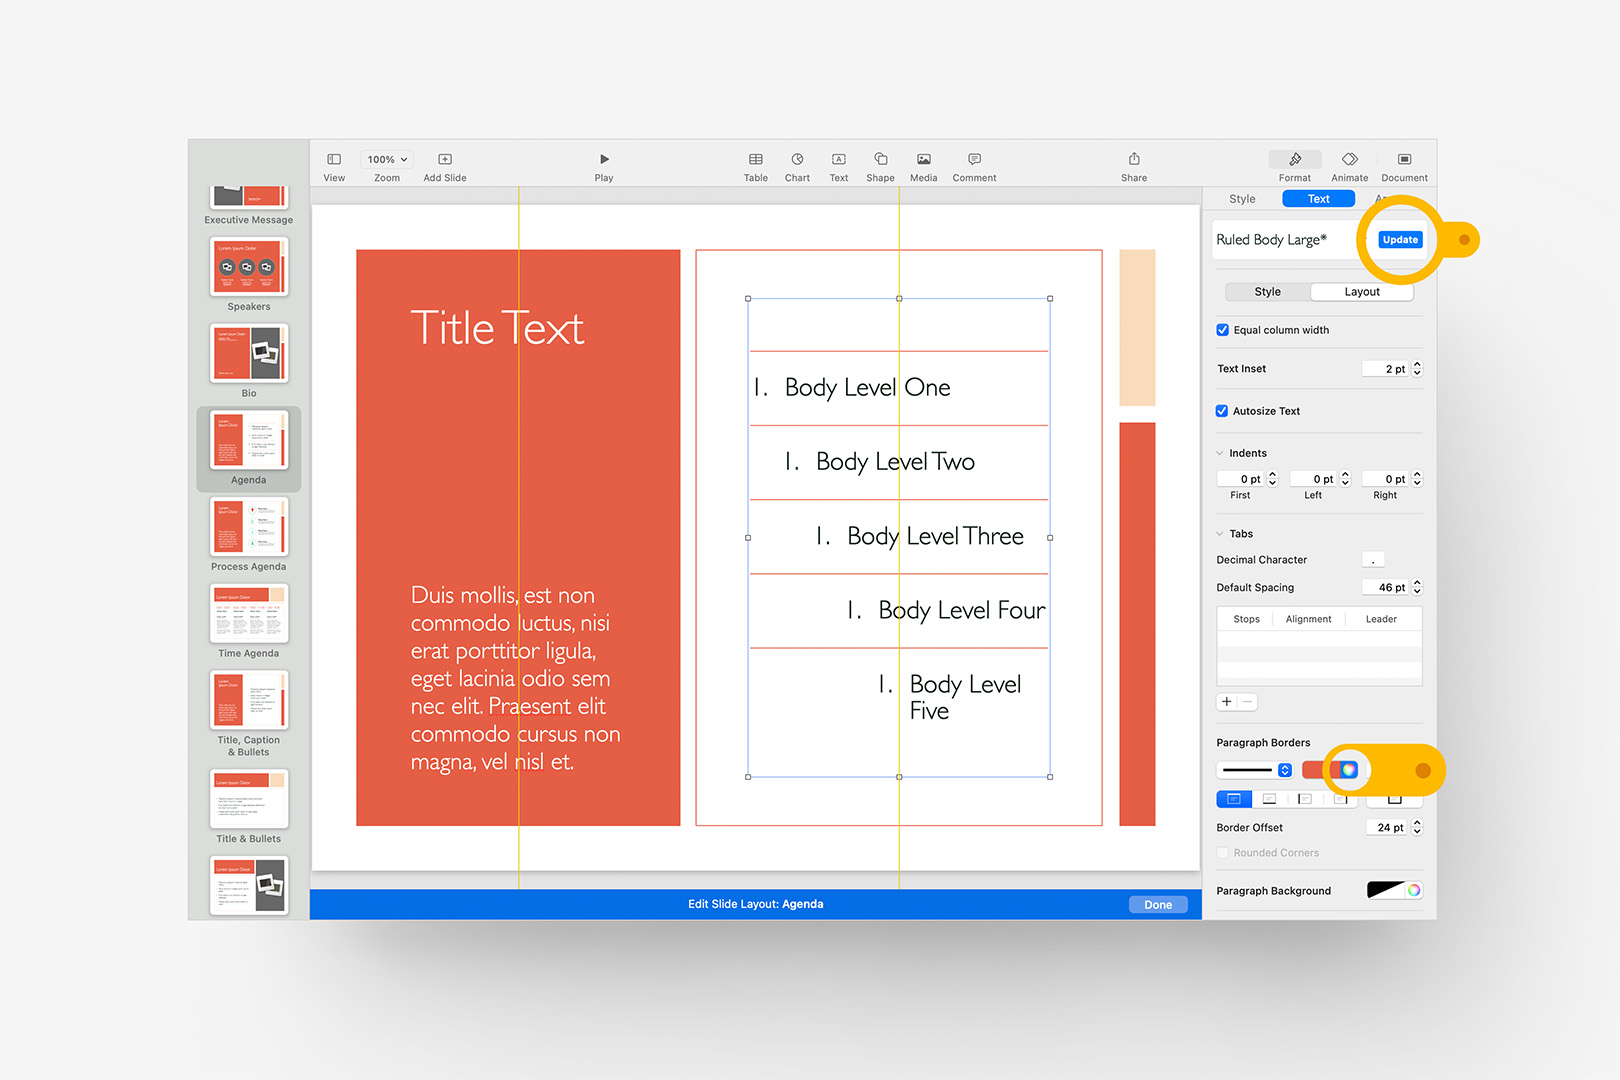Image resolution: width=1620 pixels, height=1080 pixels.
Task: Click the Stops column header
Action: pos(1246,619)
